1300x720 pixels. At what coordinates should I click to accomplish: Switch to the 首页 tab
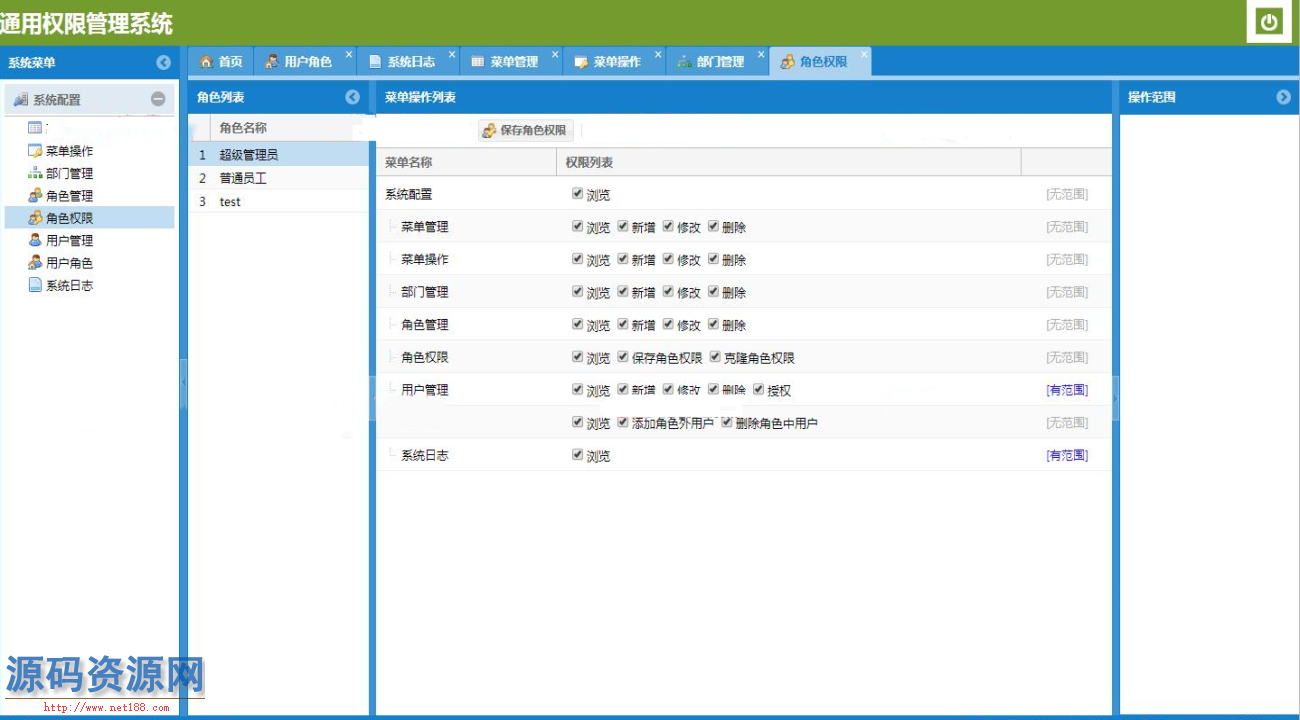tap(221, 62)
